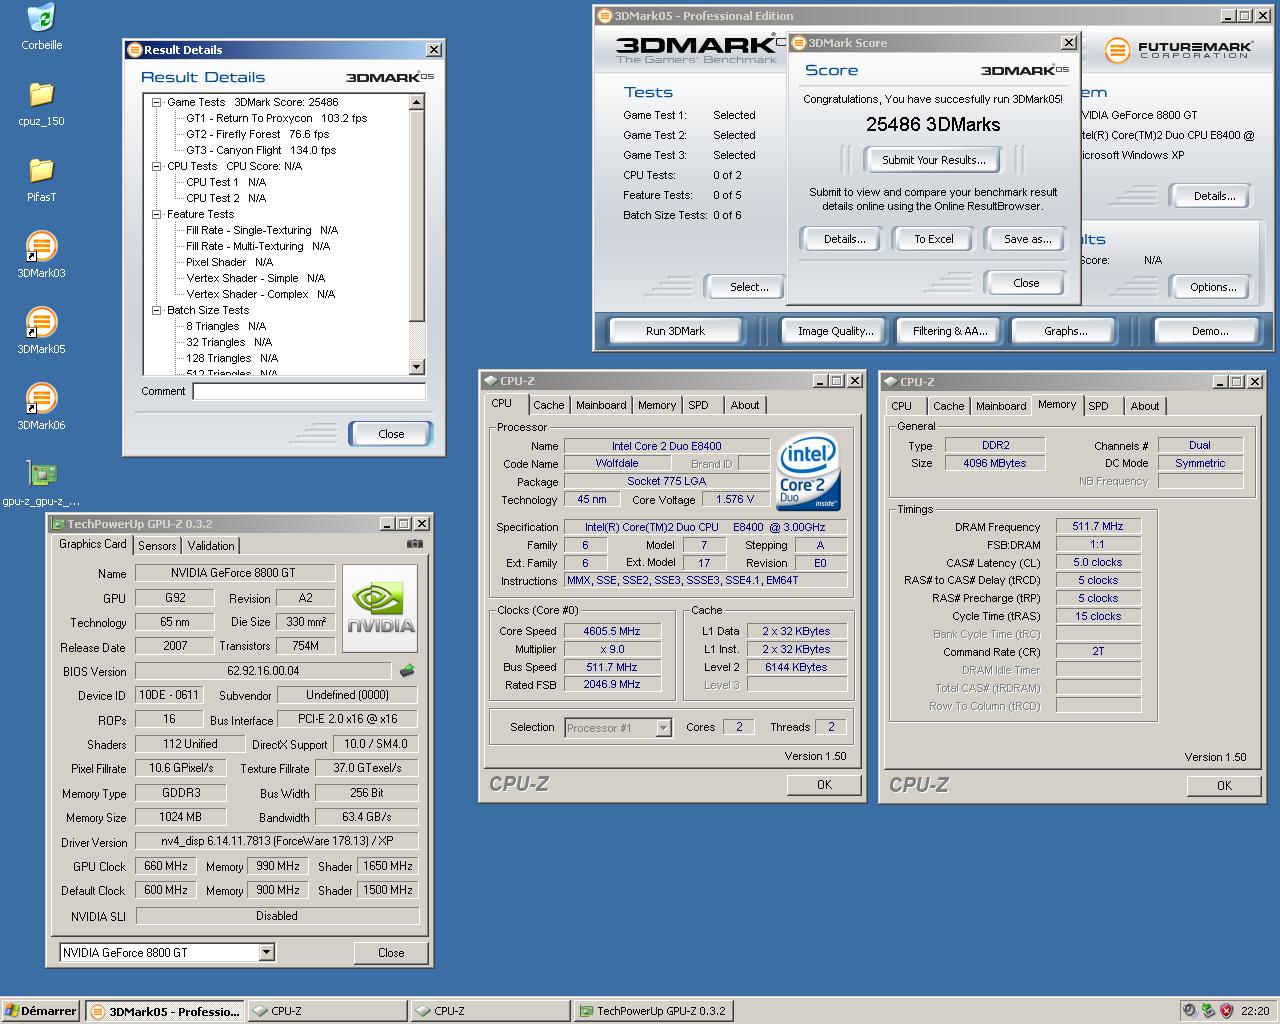
Task: Click the 3DMark Score title bar icon
Action: pyautogui.click(x=799, y=43)
